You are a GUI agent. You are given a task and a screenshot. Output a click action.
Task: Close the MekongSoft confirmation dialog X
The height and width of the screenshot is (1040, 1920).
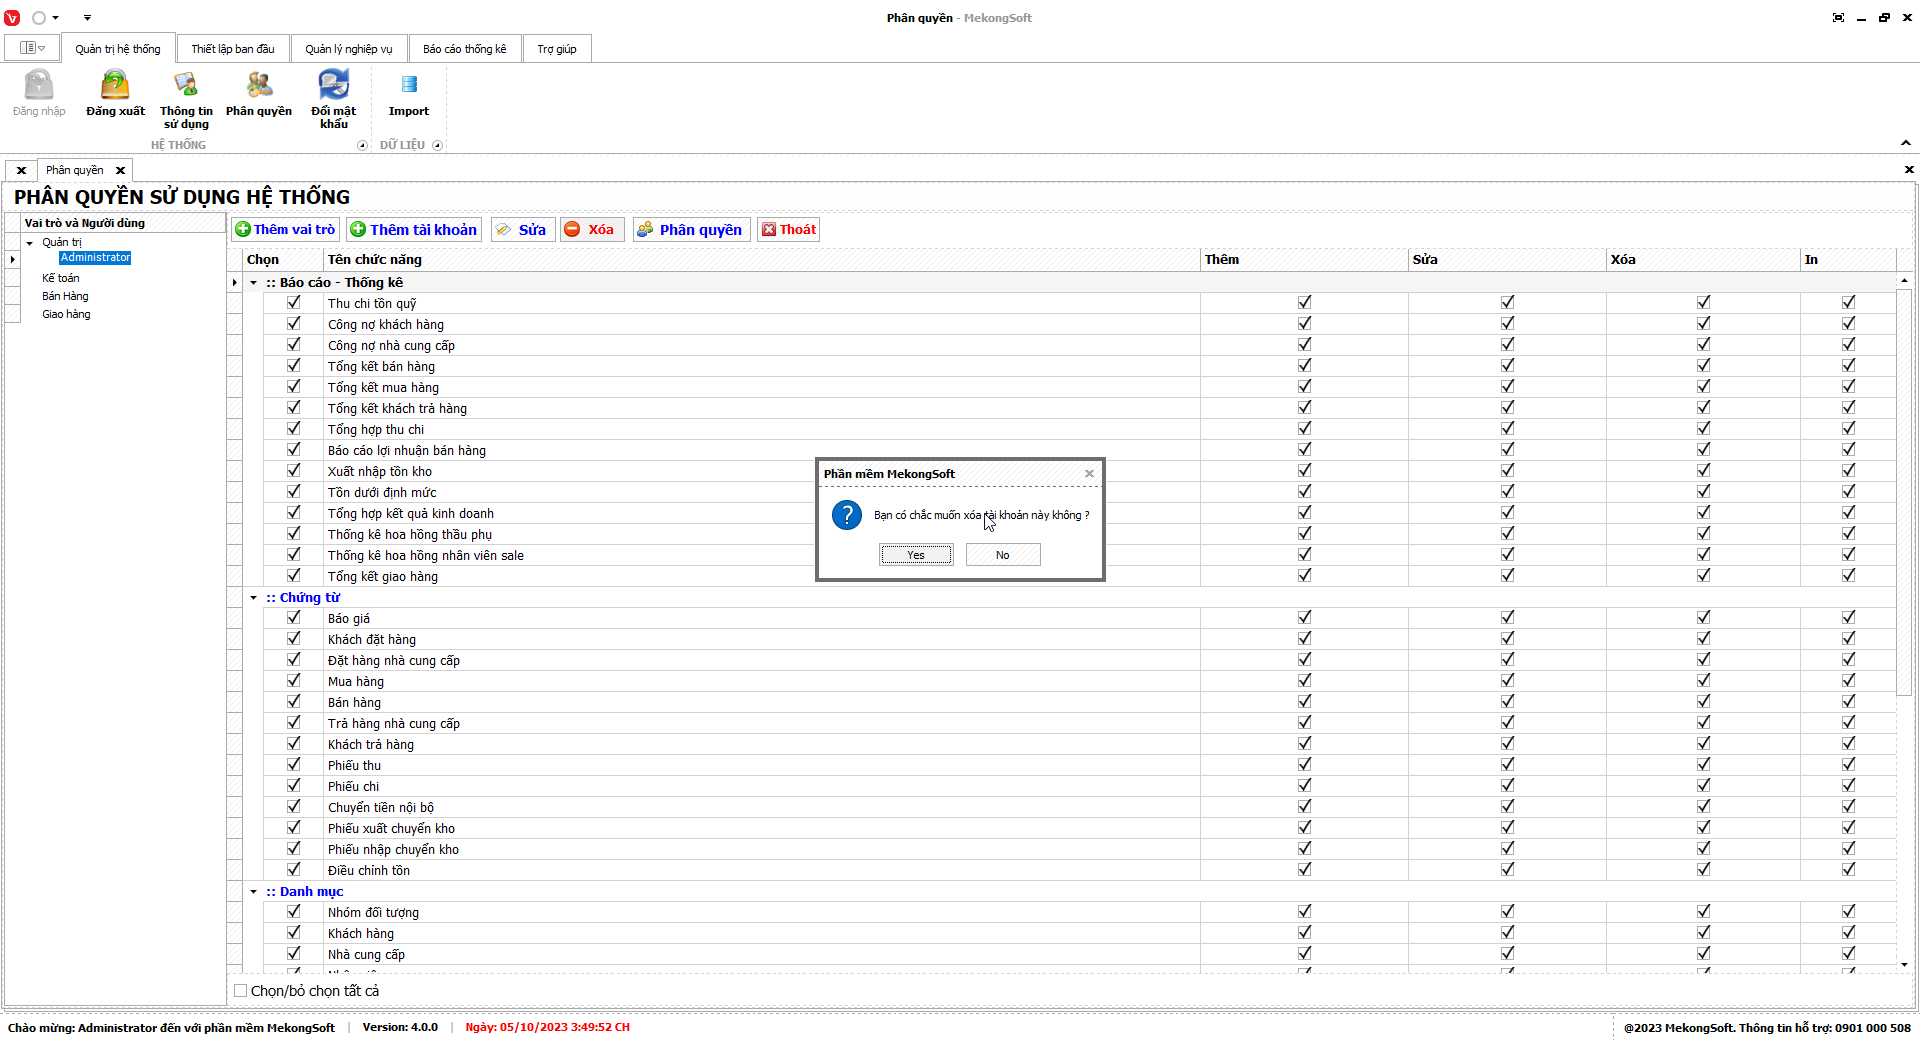pos(1089,474)
